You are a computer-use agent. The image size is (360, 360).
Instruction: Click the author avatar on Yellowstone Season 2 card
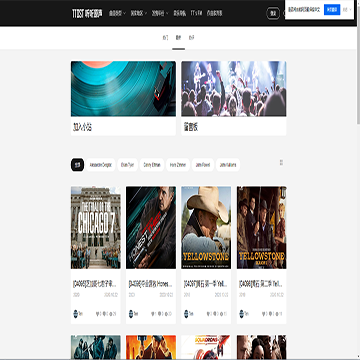click(241, 314)
